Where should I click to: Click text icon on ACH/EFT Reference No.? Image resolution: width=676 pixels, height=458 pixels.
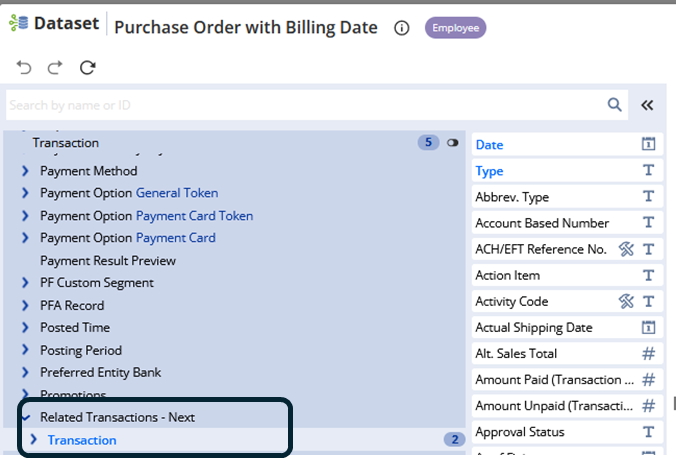(x=648, y=249)
